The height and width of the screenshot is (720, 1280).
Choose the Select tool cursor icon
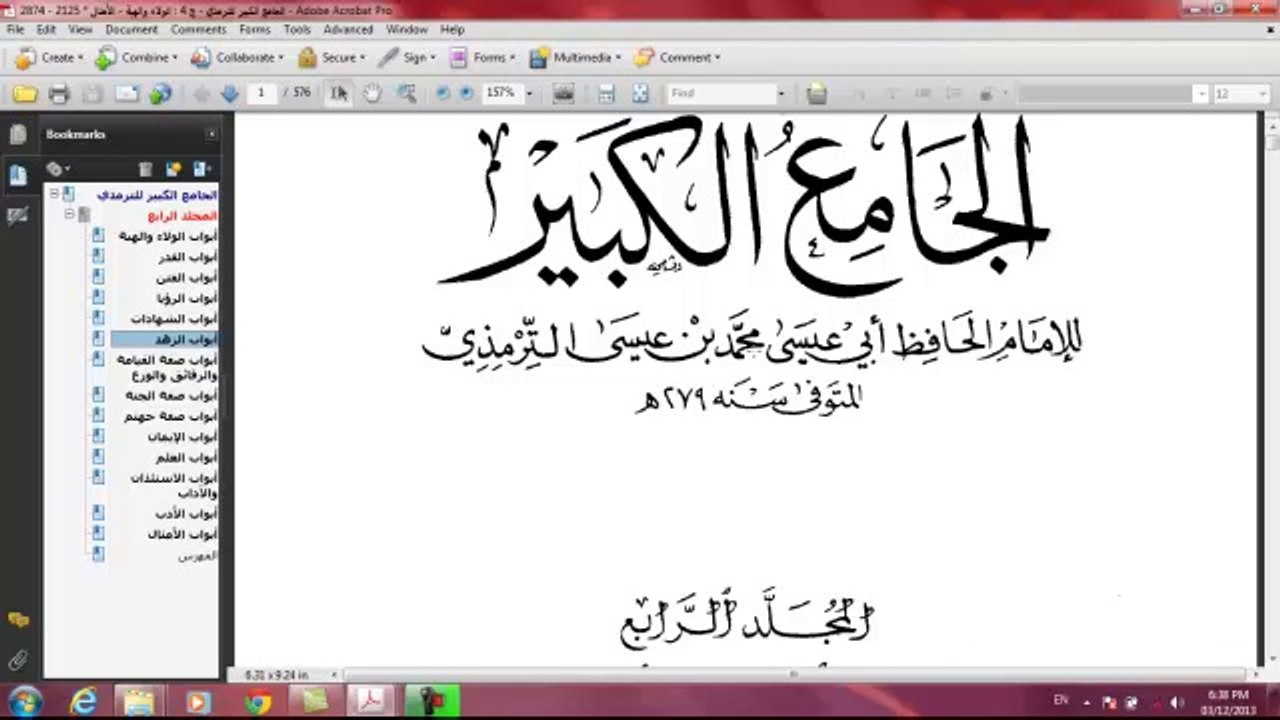[x=339, y=93]
